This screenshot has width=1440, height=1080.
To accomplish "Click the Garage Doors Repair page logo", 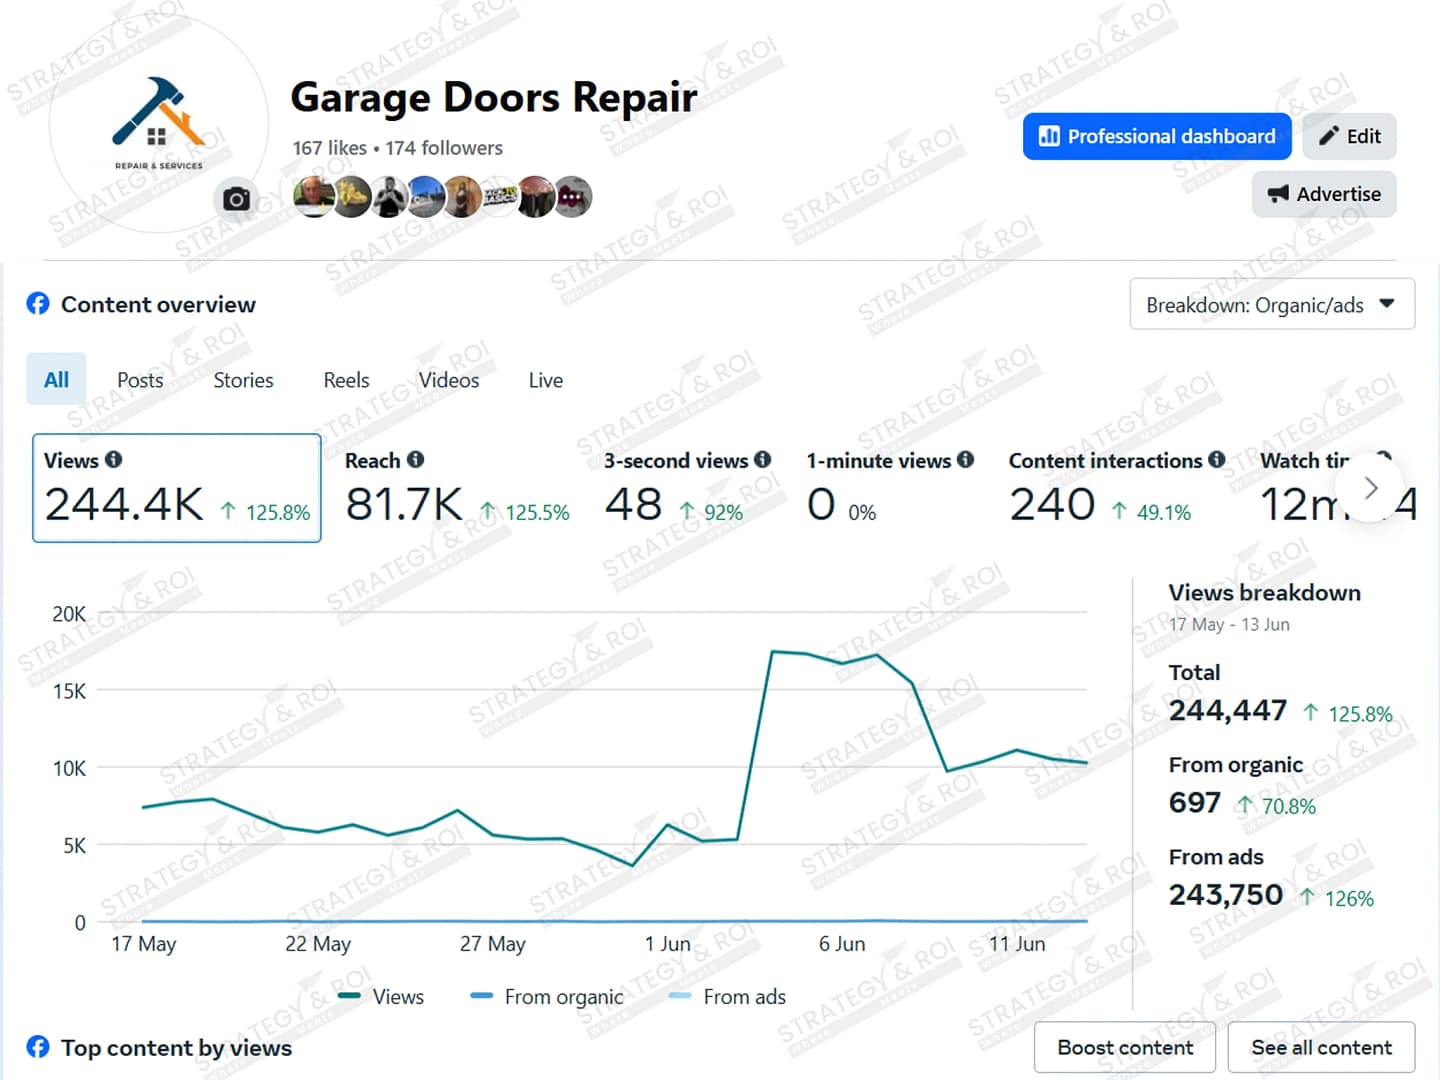I will pos(158,123).
